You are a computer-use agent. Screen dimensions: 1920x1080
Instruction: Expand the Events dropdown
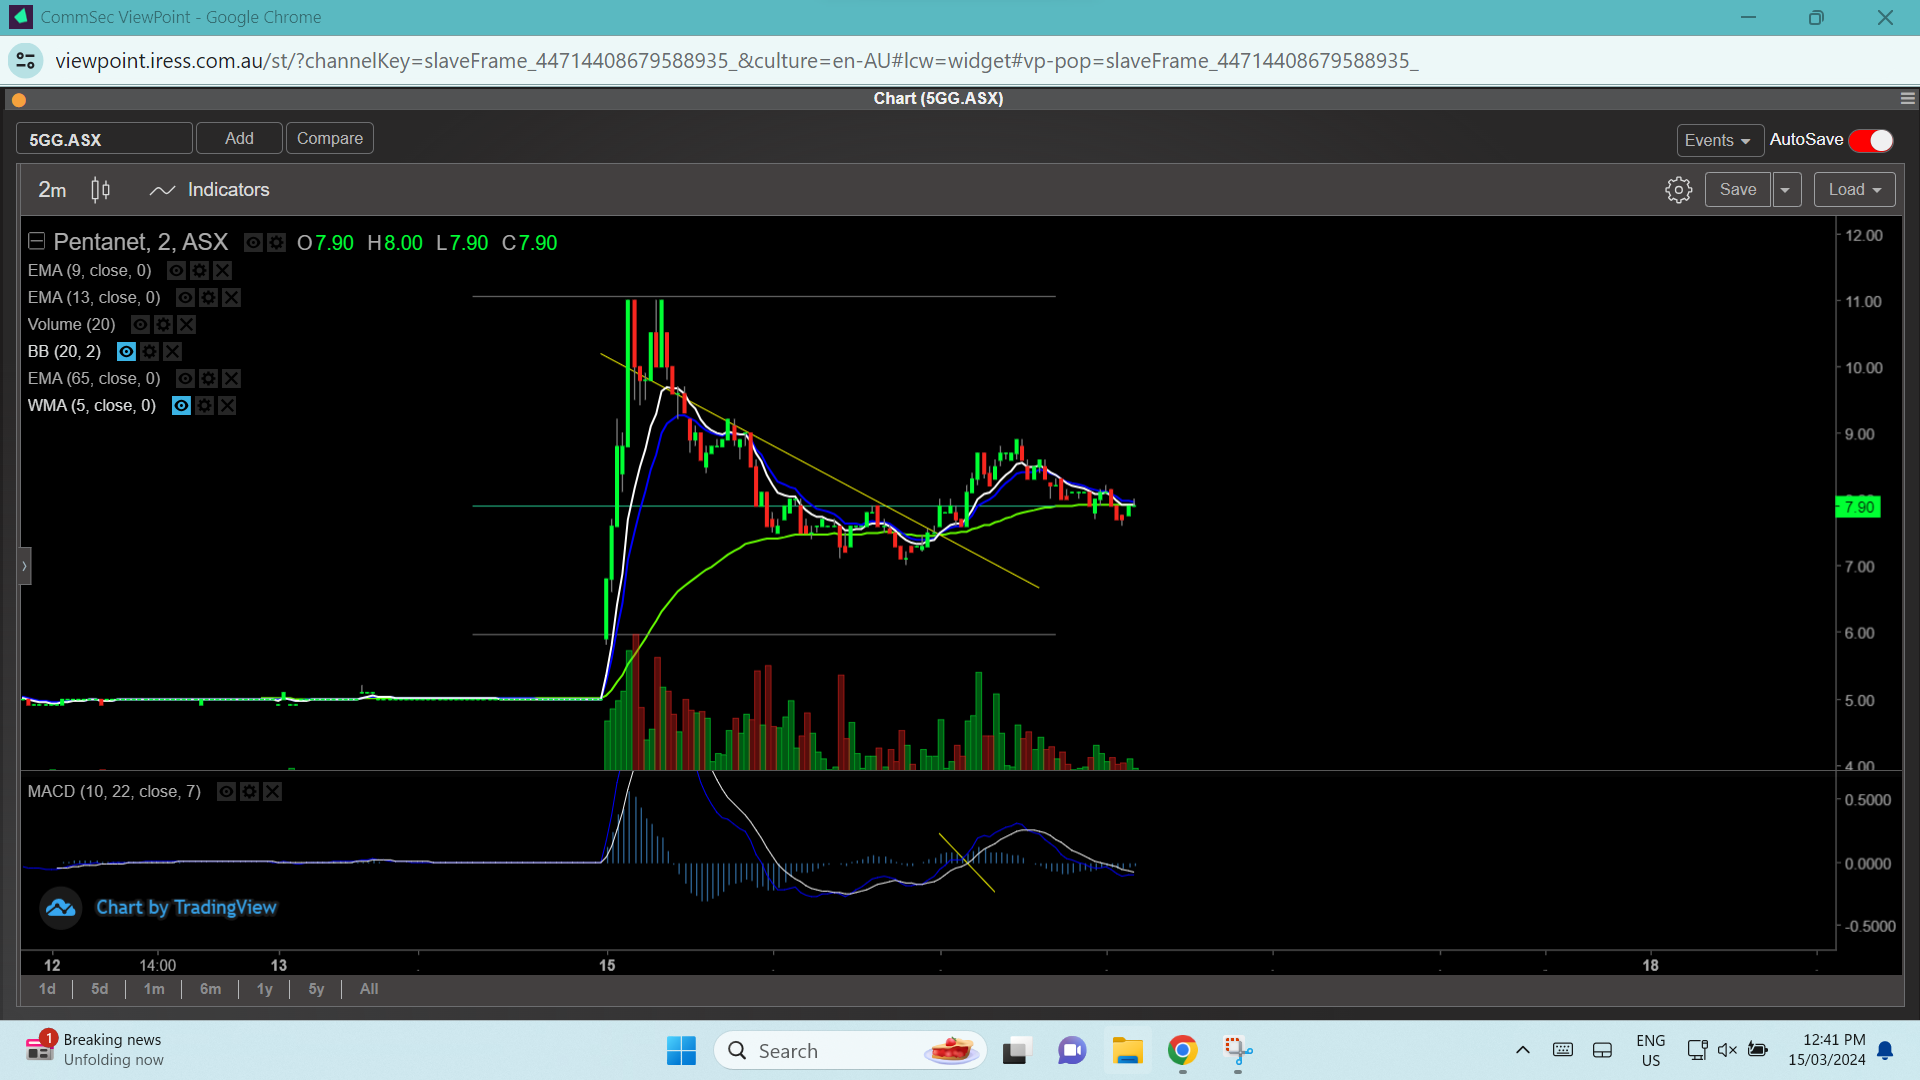point(1719,141)
